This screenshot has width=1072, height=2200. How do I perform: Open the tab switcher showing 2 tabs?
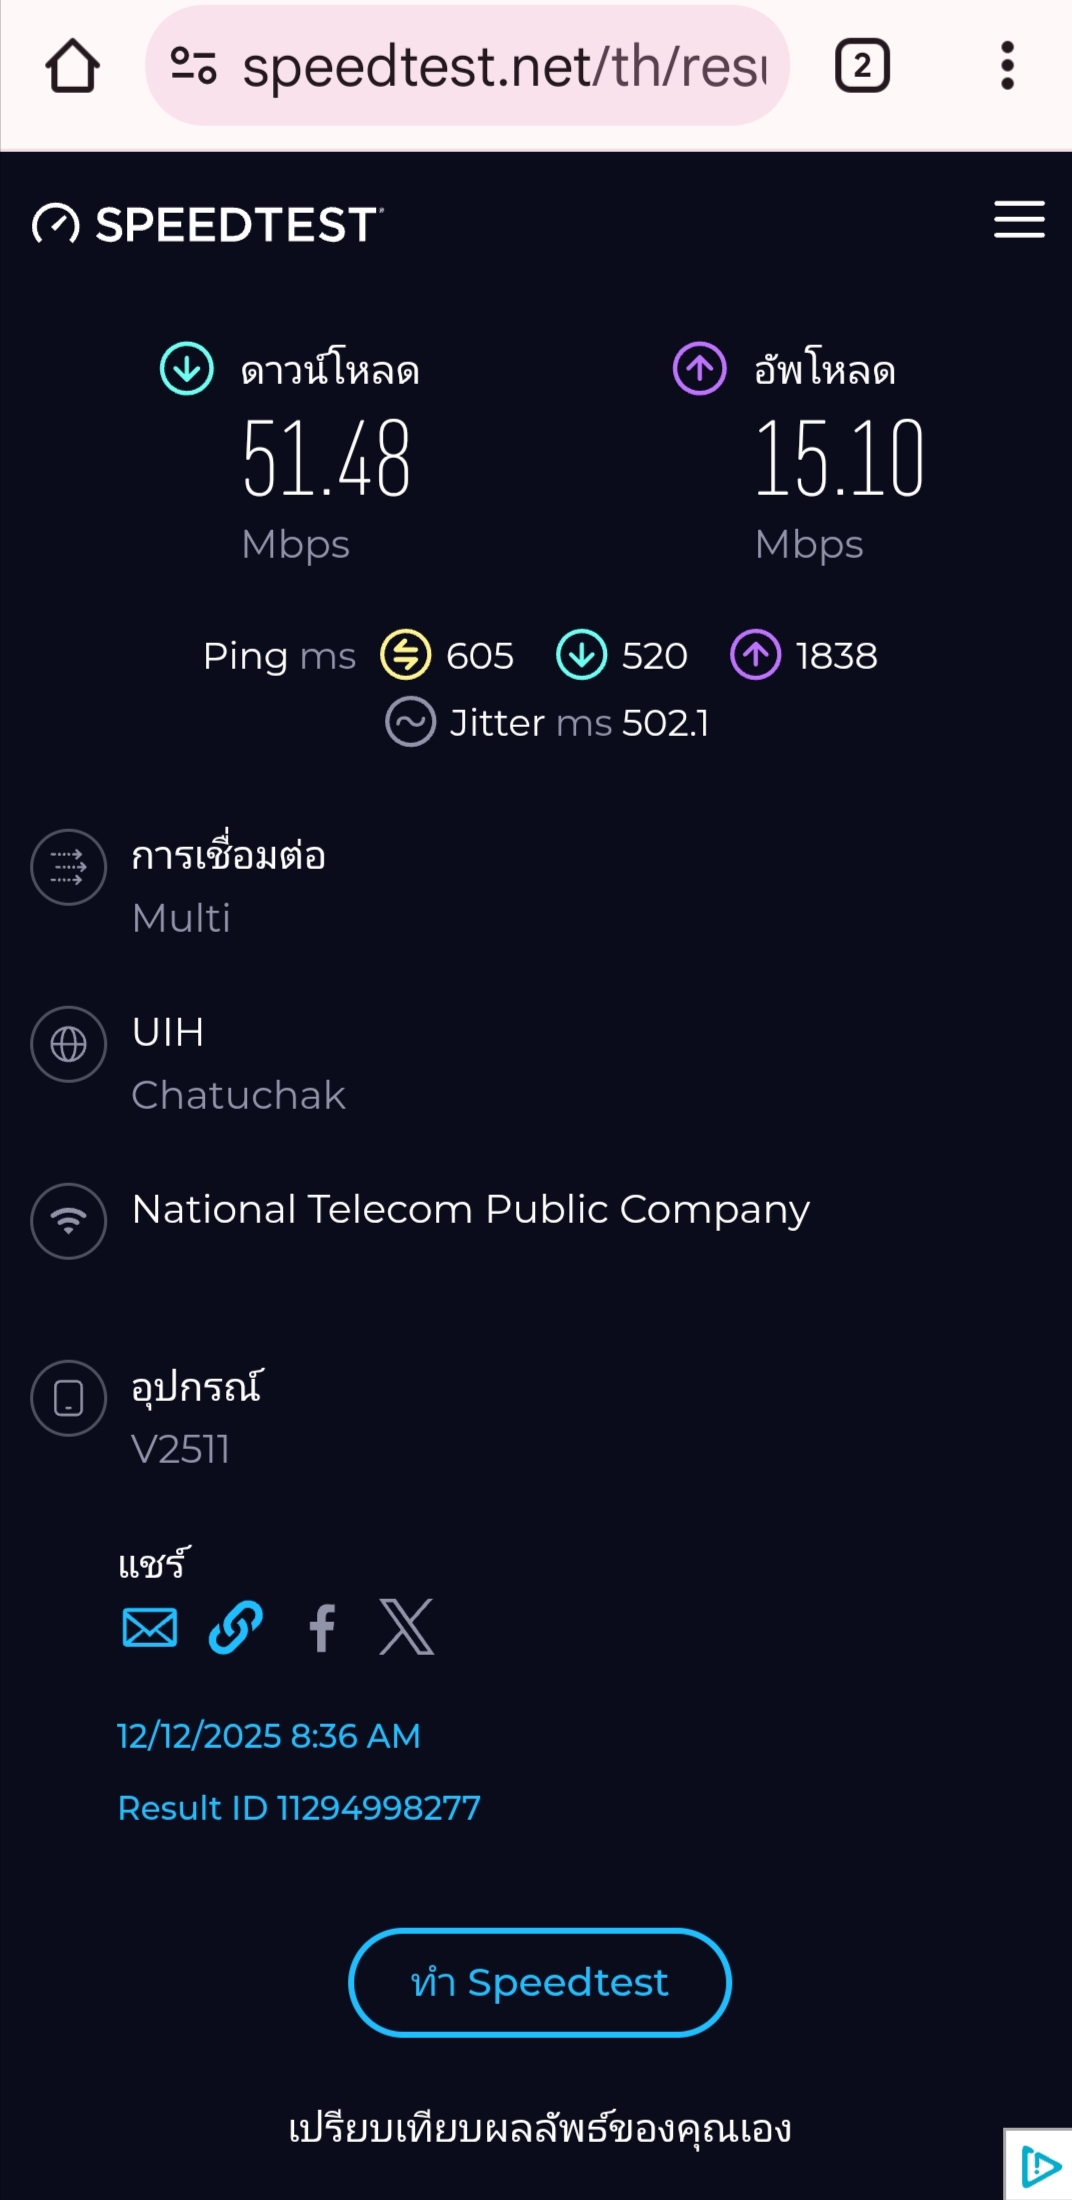tap(862, 66)
